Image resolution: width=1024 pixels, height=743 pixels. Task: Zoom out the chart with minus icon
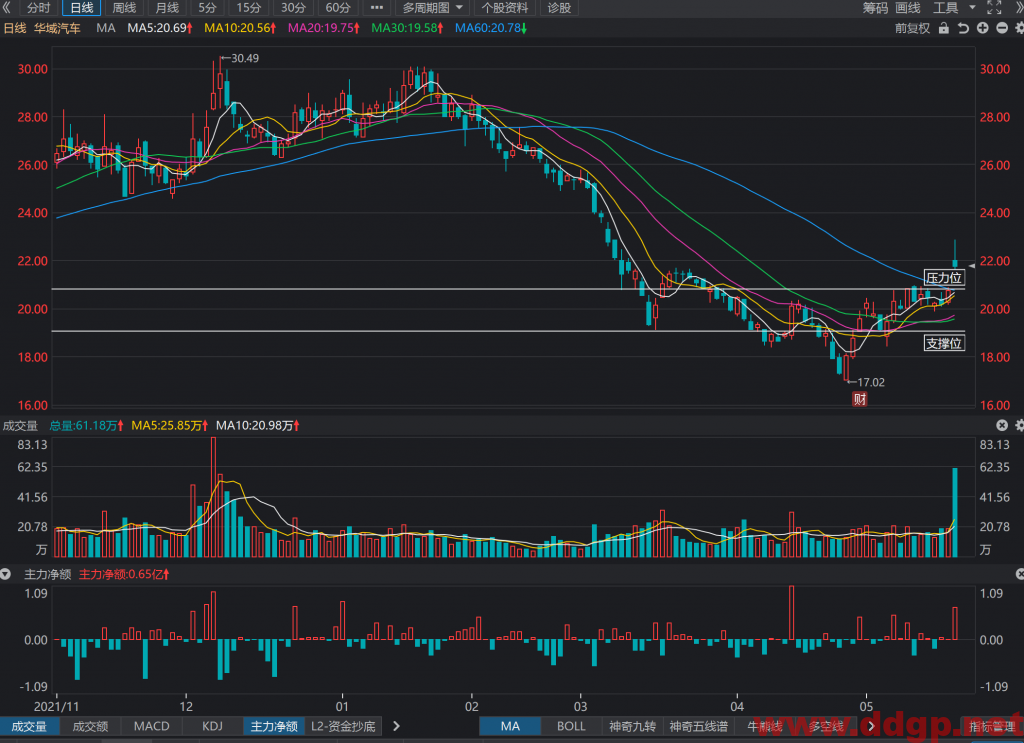tap(1002, 28)
